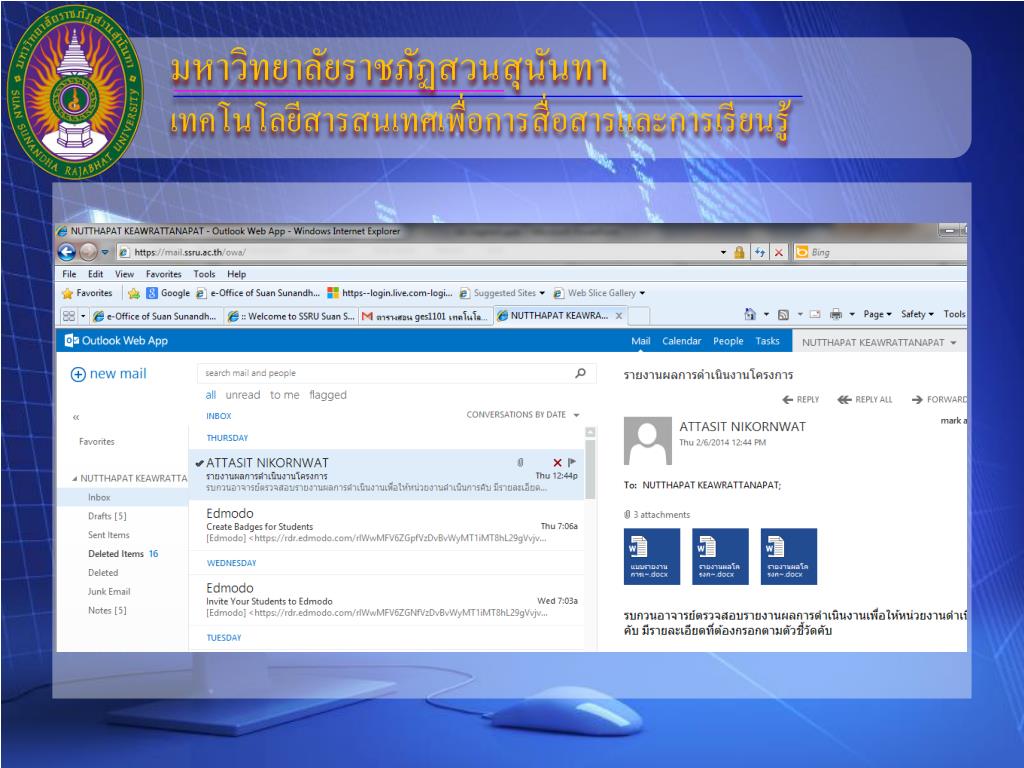The height and width of the screenshot is (768, 1024).
Task: Click the Bing search provider icon
Action: [802, 252]
